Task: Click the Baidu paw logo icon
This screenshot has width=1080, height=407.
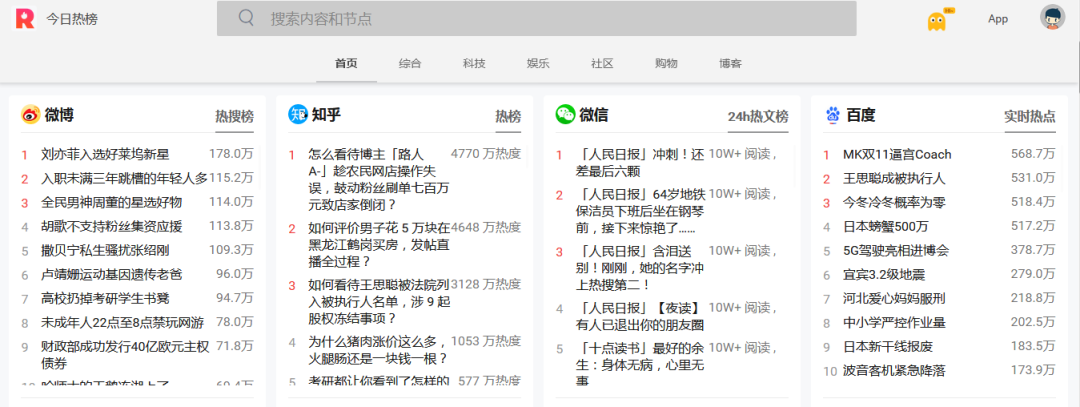Action: (832, 115)
